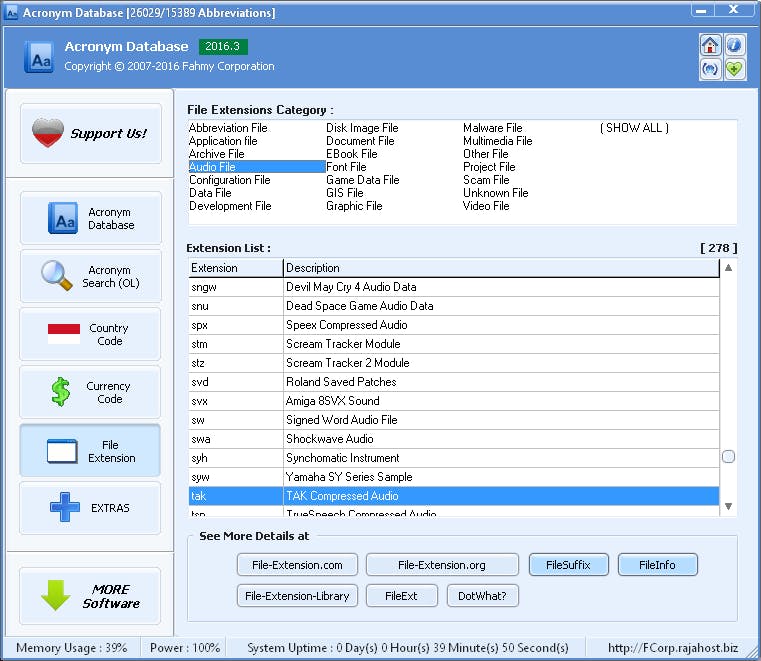Select Malware File category
The width and height of the screenshot is (761, 661).
point(493,128)
